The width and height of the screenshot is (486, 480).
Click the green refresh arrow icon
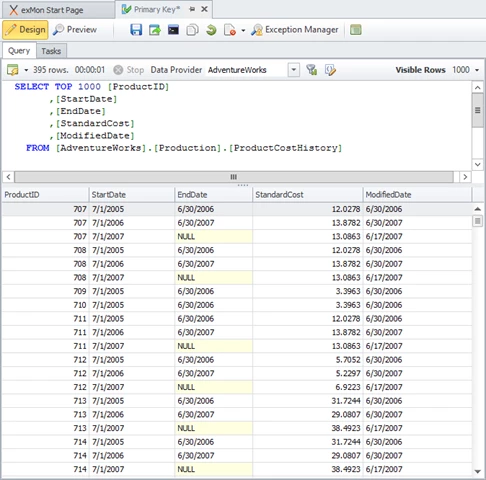(211, 30)
